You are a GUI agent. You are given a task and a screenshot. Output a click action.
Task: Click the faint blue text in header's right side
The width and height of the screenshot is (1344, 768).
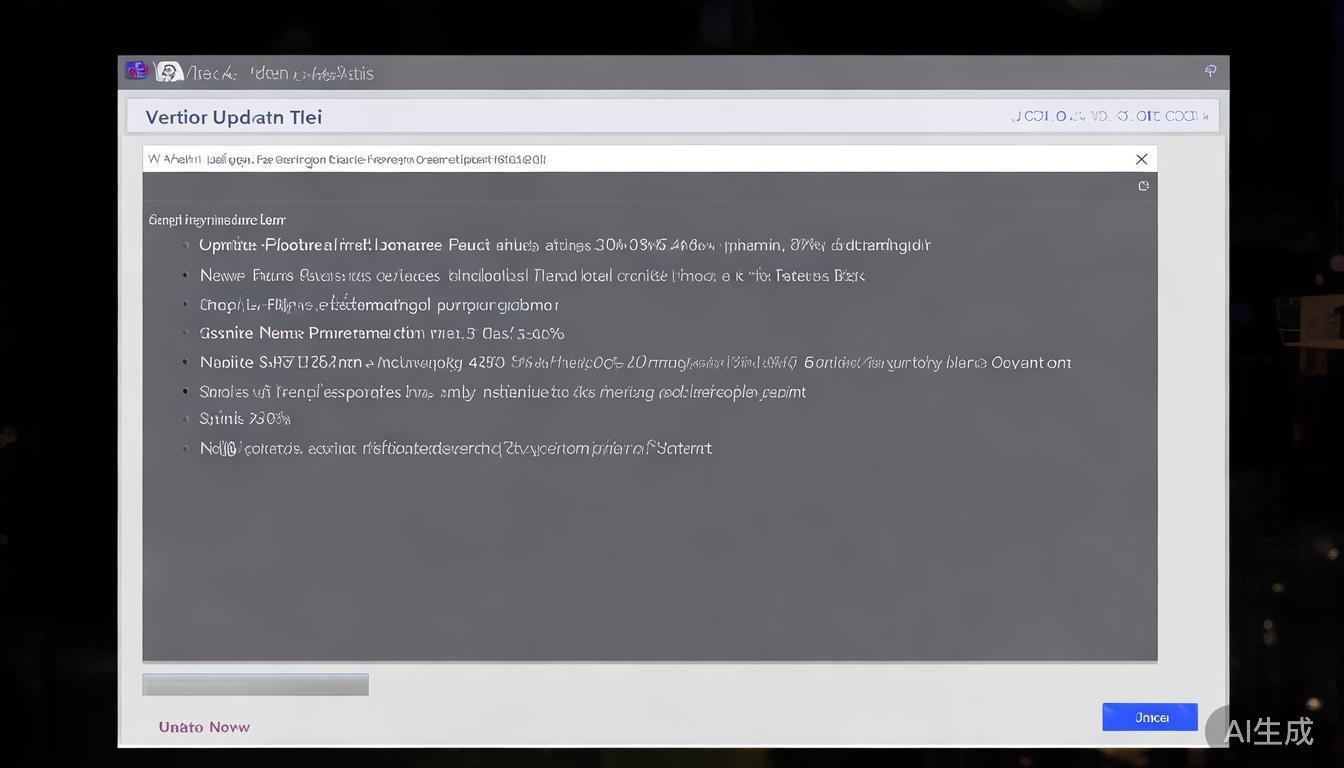pos(1109,116)
